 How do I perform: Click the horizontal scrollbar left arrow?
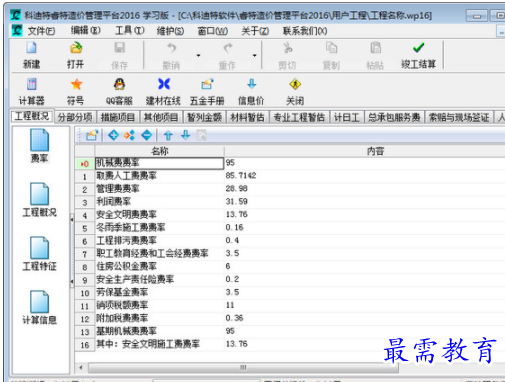(81, 368)
